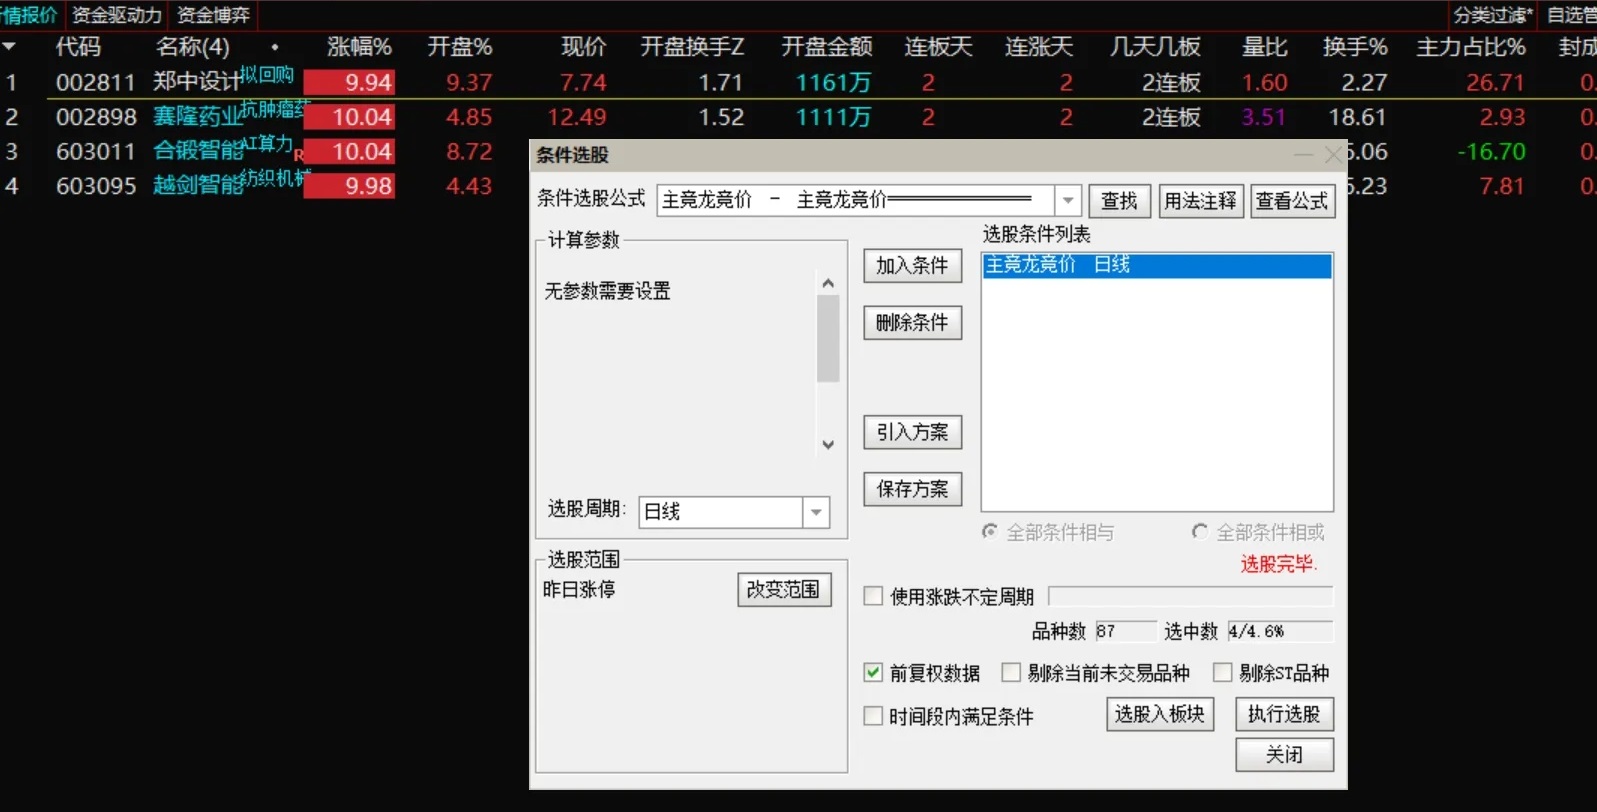Click the 条件选股公式 text field

(856, 201)
